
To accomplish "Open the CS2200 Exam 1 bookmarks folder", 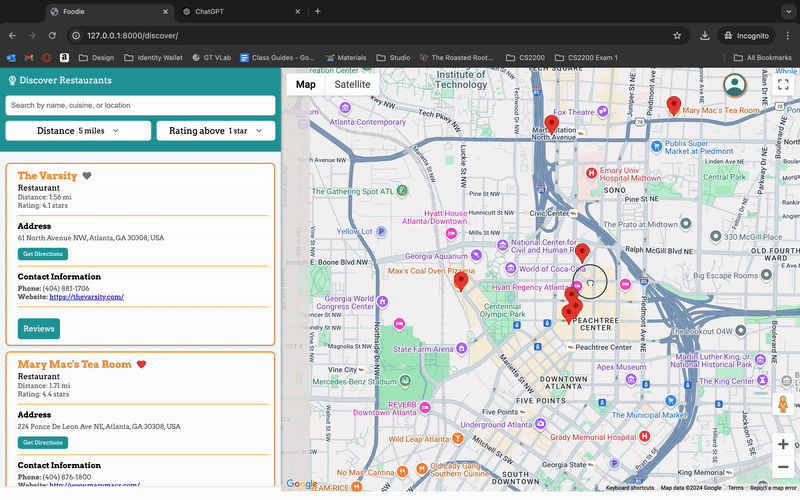I will 586,58.
